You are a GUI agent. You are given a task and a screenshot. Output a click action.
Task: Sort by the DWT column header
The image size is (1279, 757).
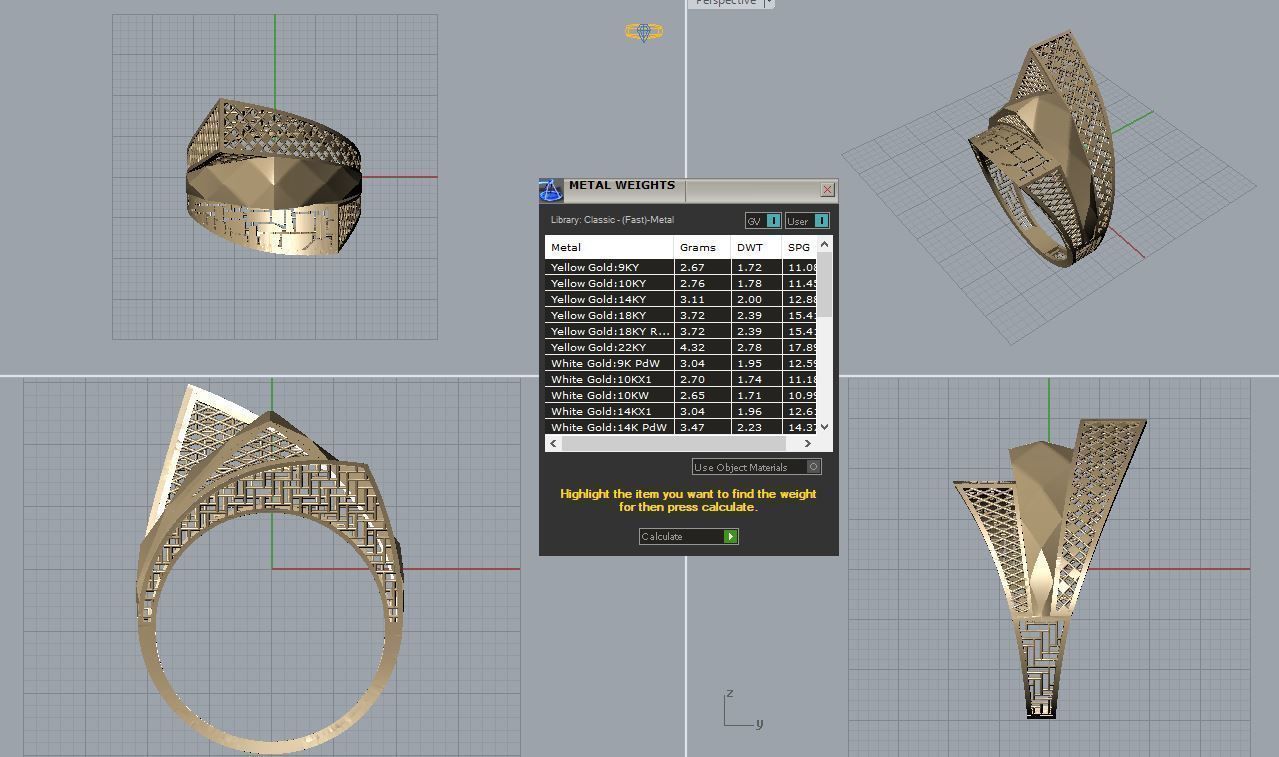click(756, 247)
